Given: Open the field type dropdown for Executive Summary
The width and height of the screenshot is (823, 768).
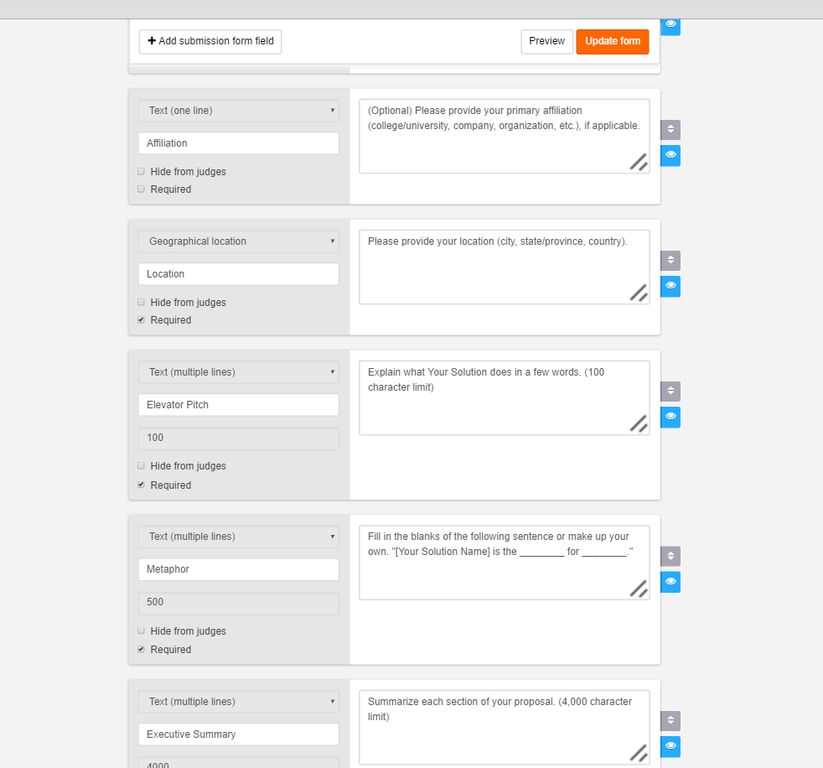Looking at the screenshot, I should pyautogui.click(x=238, y=701).
